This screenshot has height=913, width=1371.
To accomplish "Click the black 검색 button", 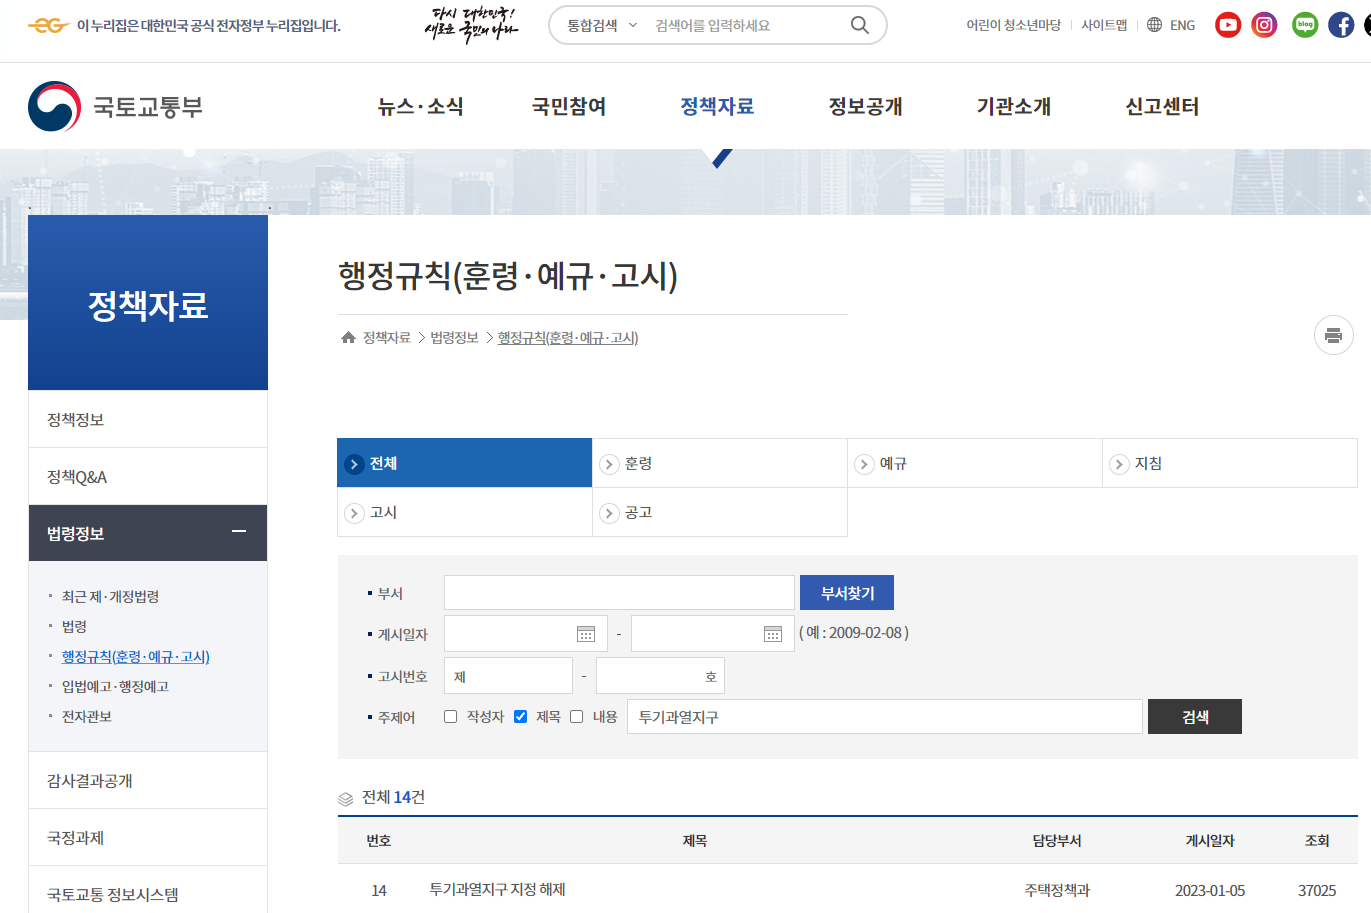I will (1195, 717).
